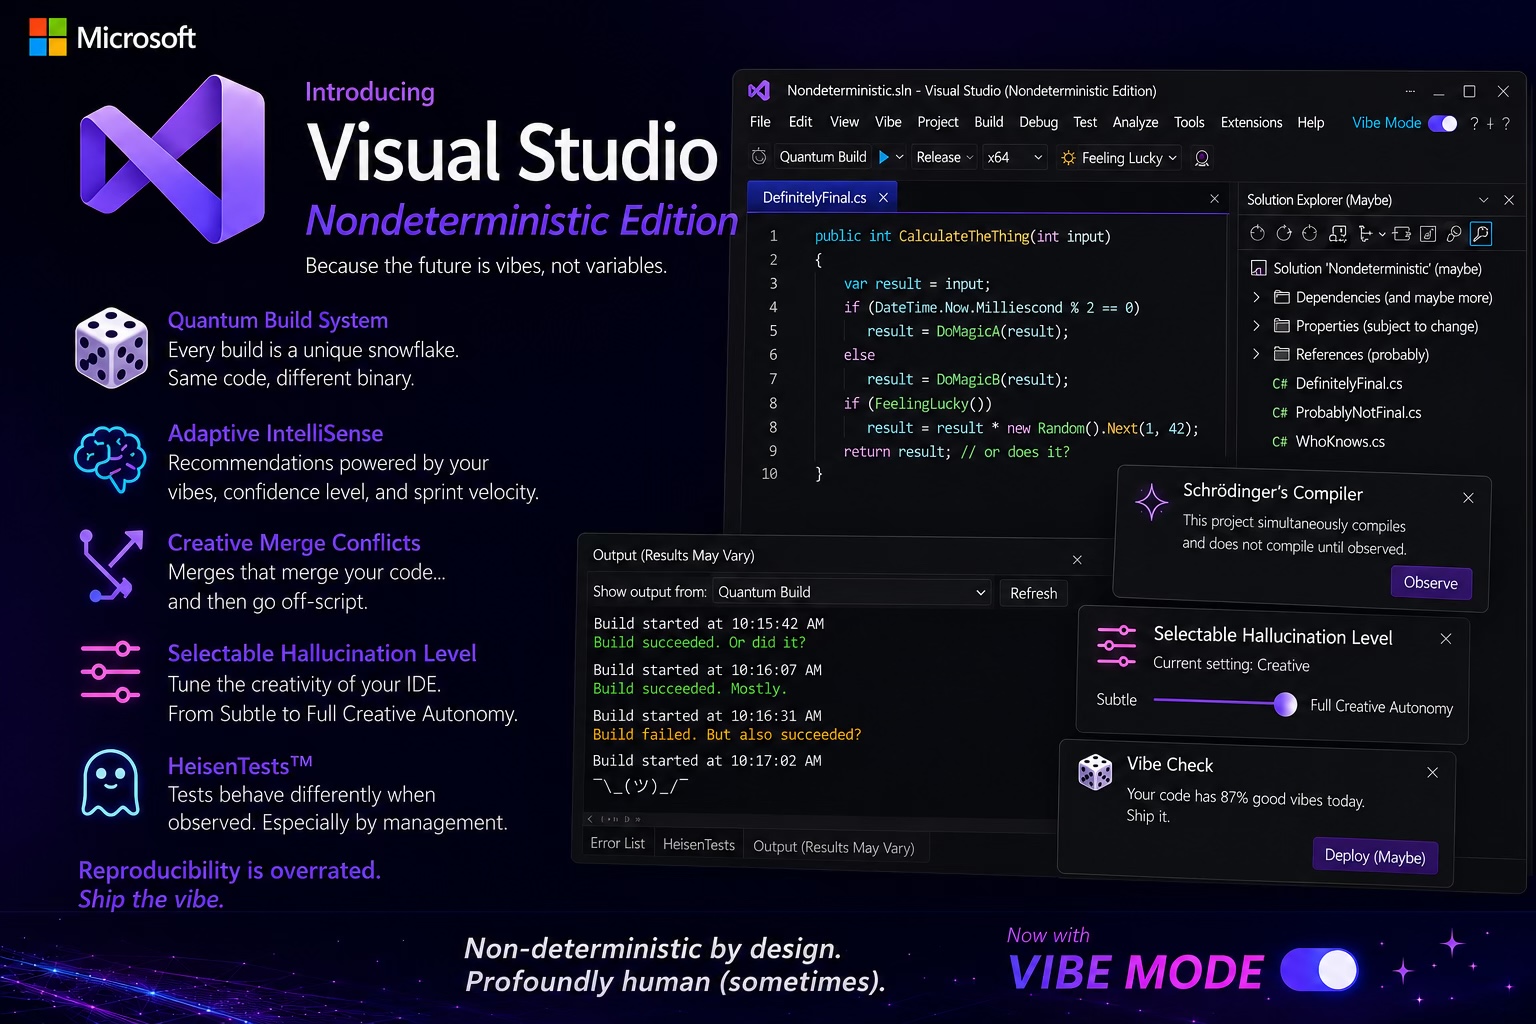Click the C# icon beside WhoKnows.cs
The image size is (1536, 1024).
(x=1280, y=442)
